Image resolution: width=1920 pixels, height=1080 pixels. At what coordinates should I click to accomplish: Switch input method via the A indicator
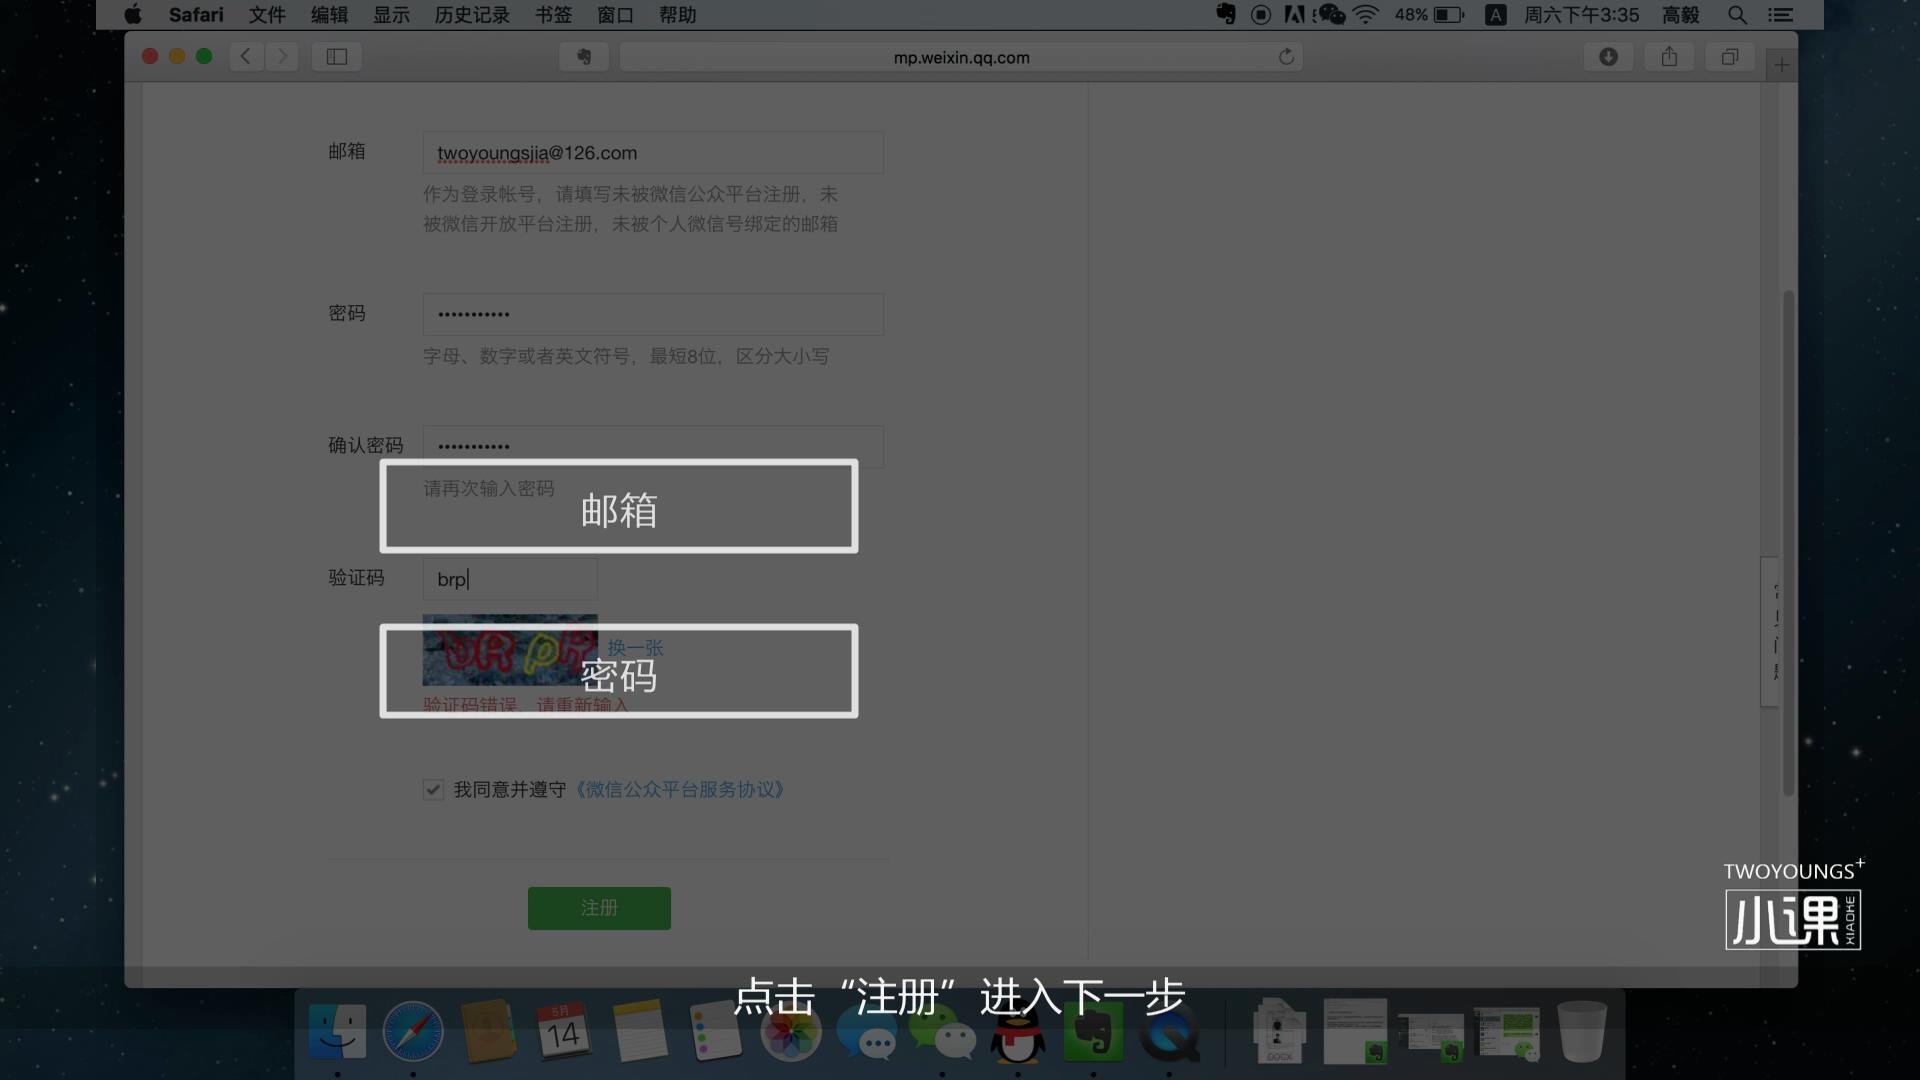click(1495, 15)
